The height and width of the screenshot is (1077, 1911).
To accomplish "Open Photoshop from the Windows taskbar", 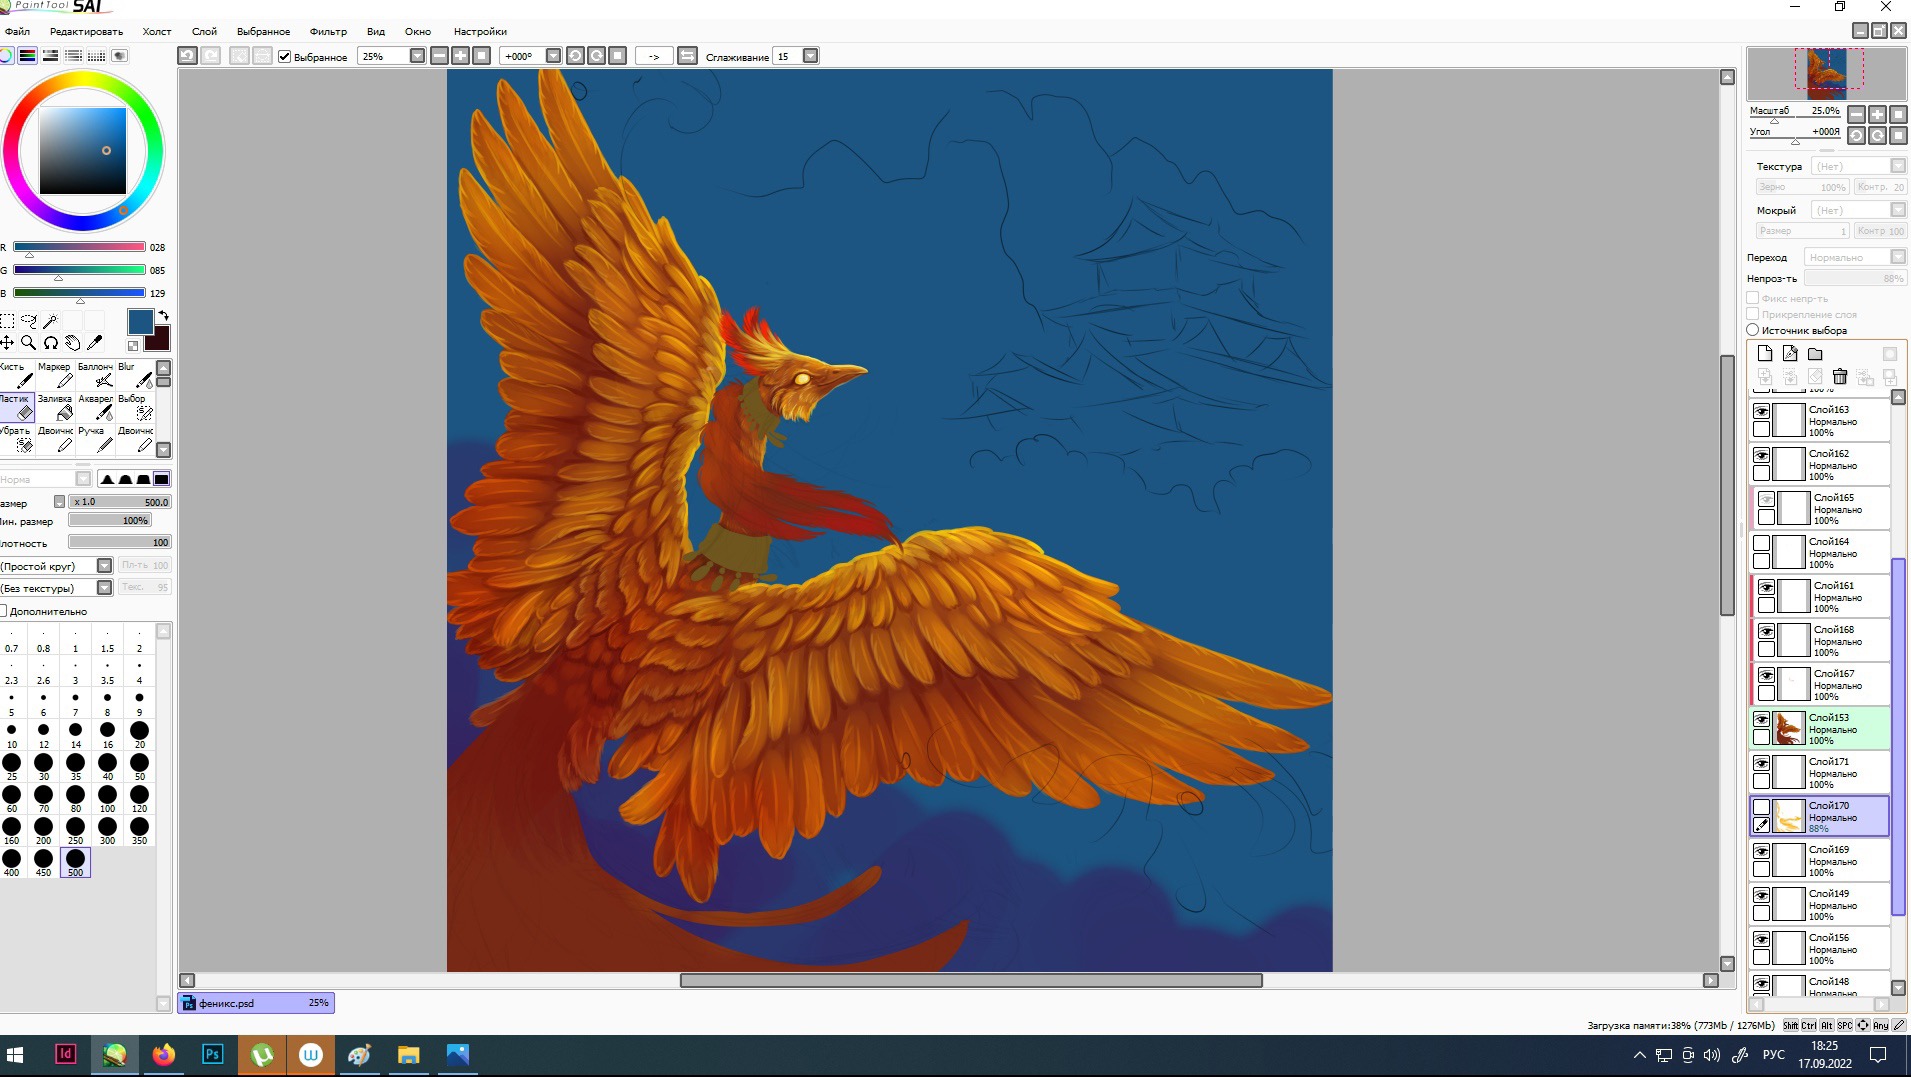I will 212,1054.
